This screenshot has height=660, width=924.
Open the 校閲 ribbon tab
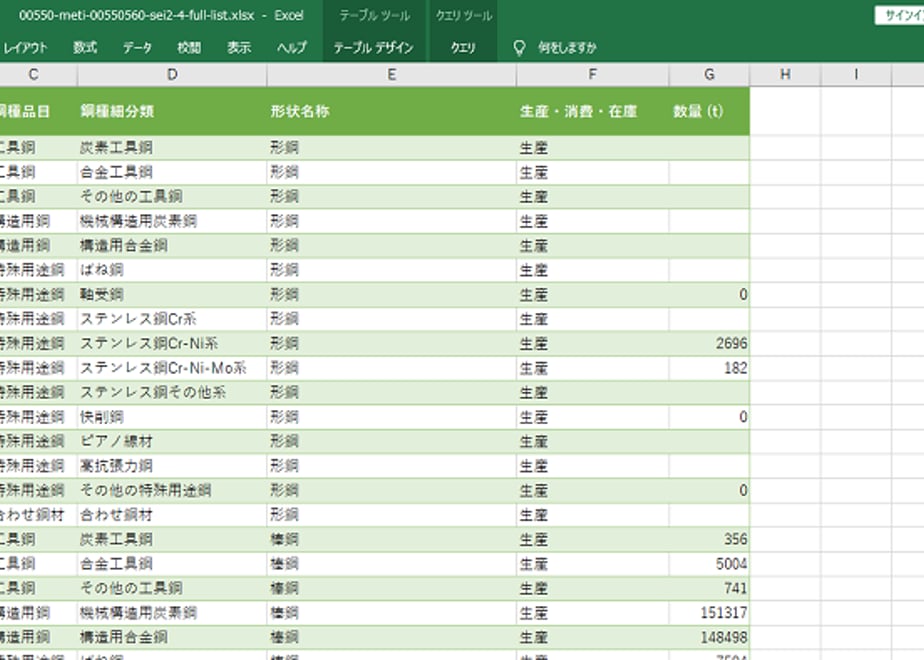click(189, 48)
